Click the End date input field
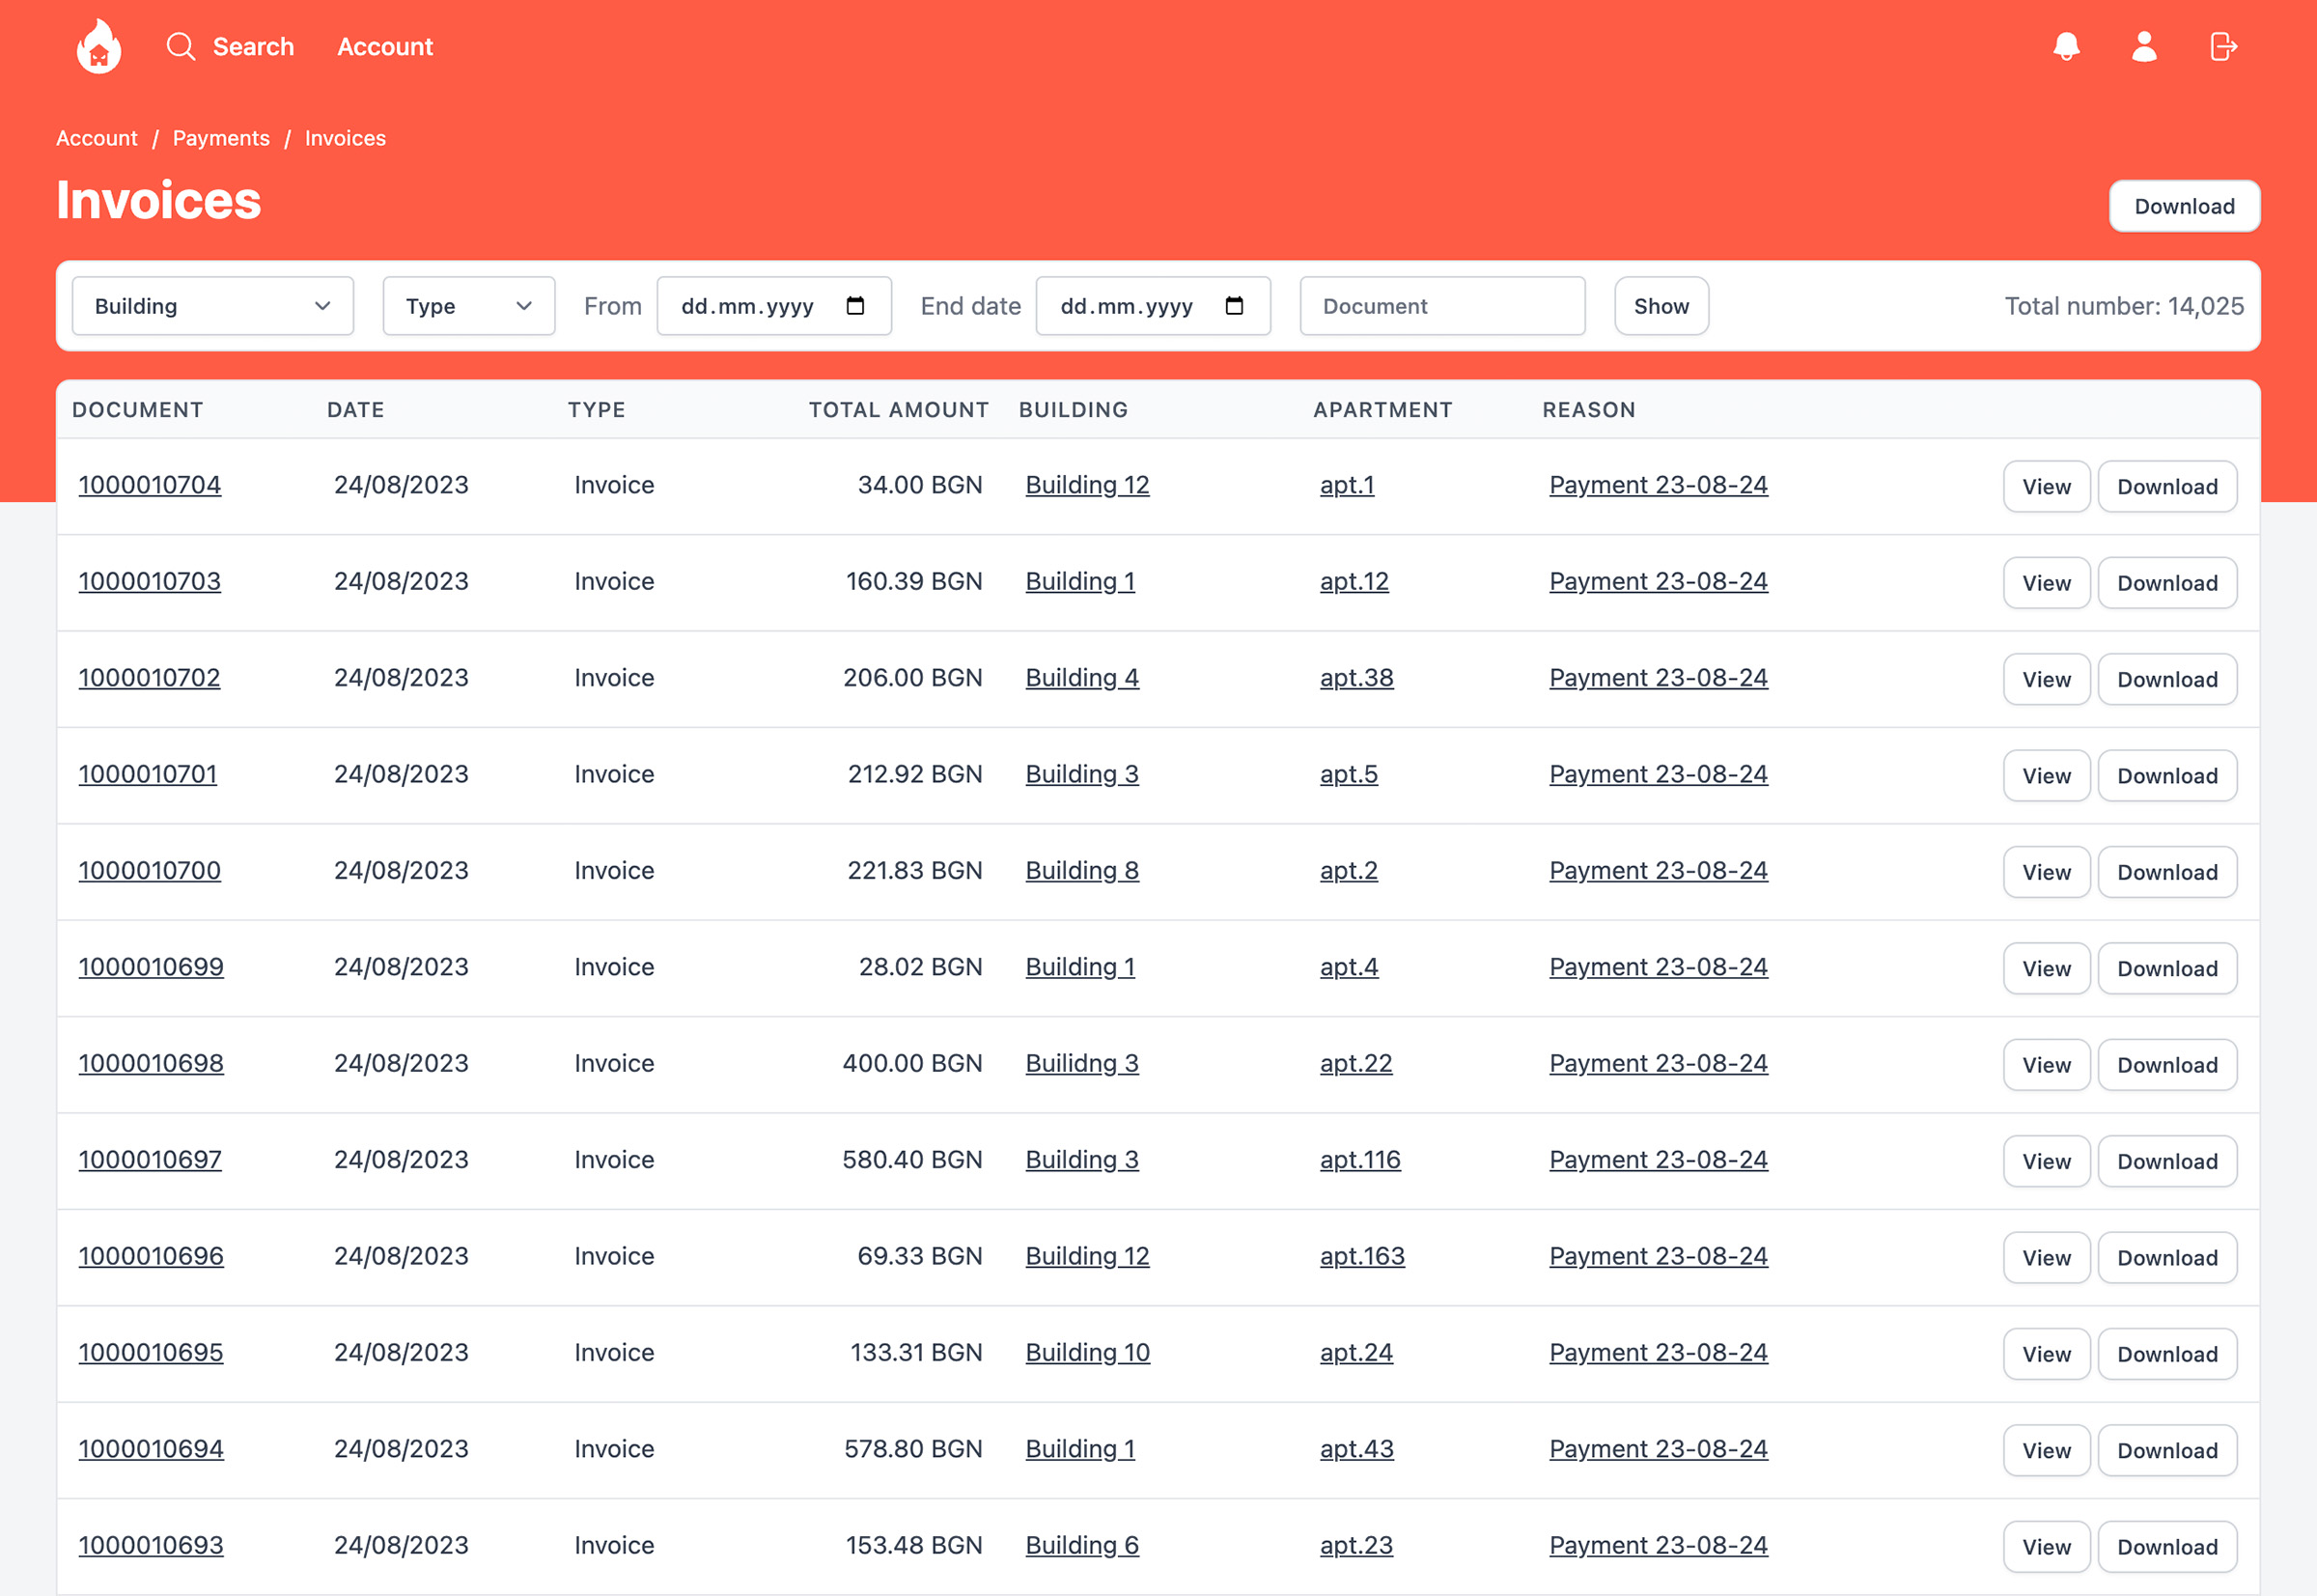 [x=1153, y=306]
